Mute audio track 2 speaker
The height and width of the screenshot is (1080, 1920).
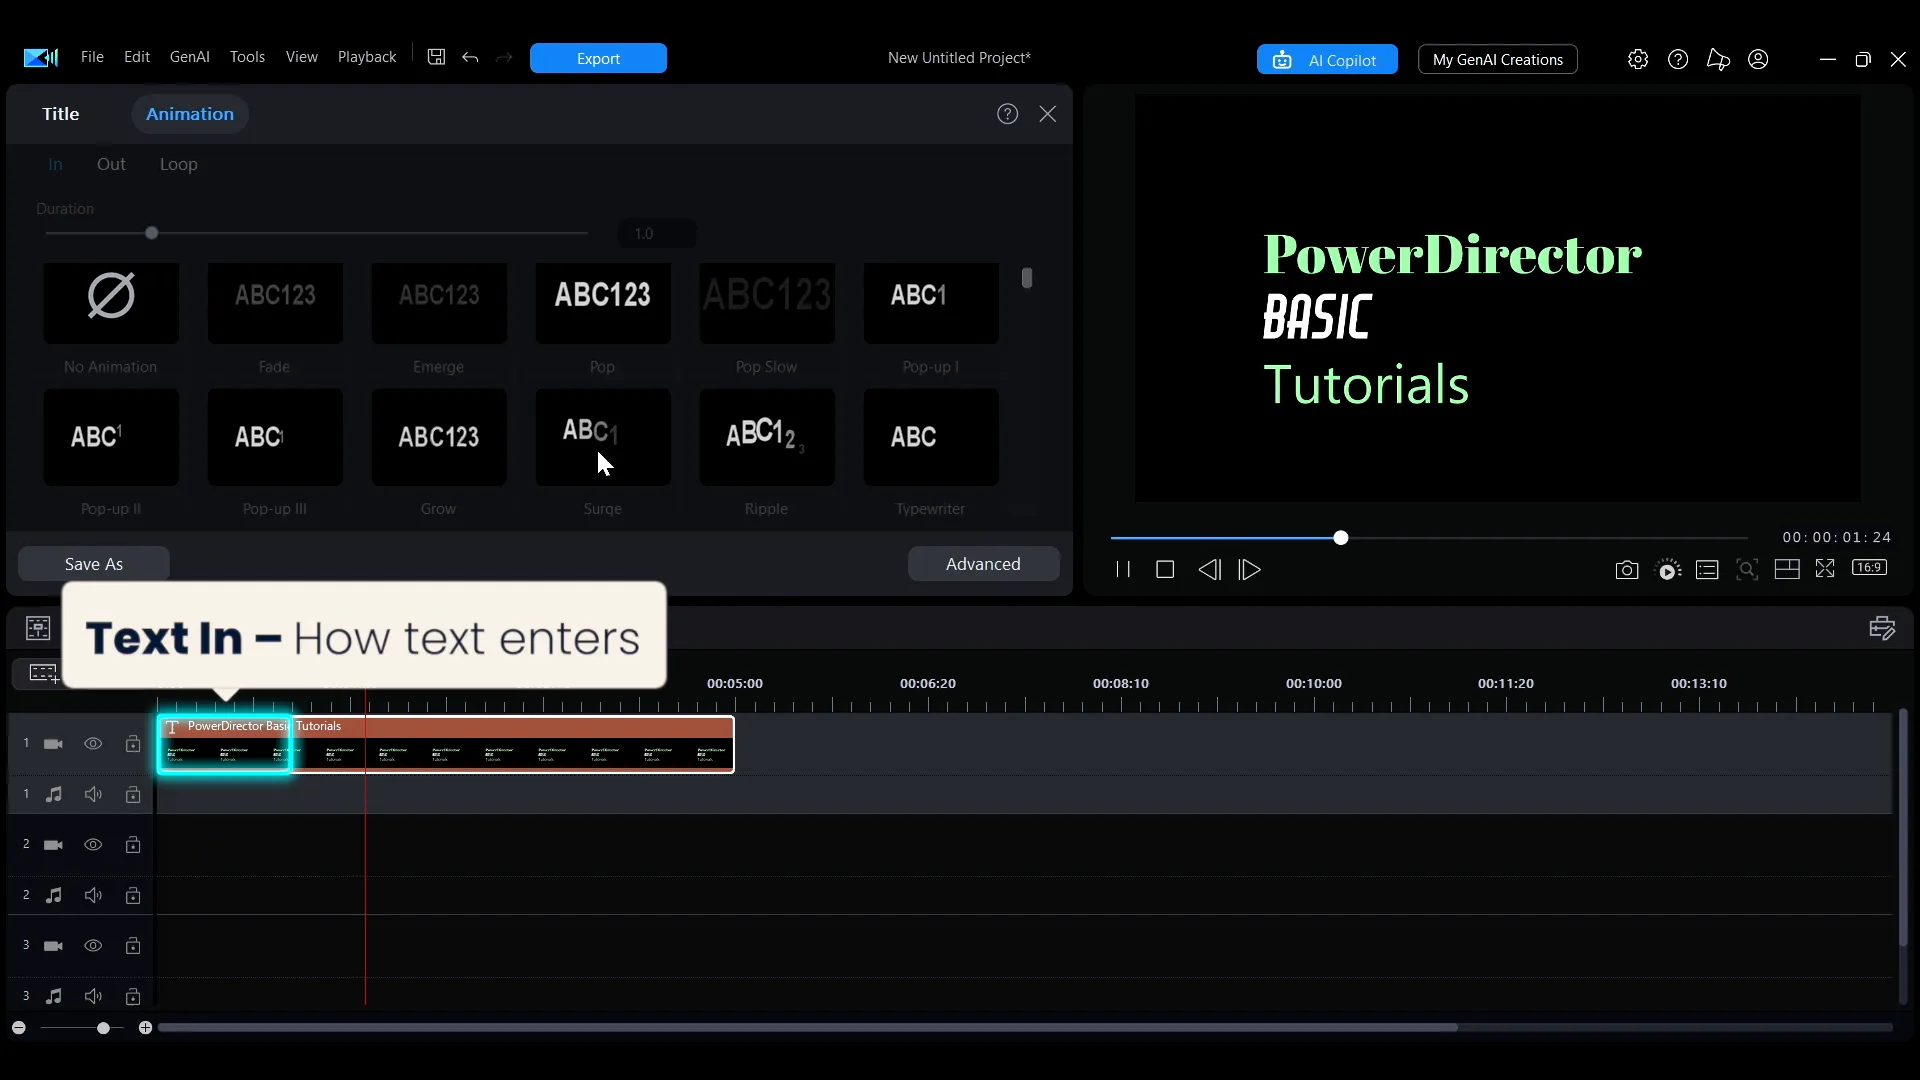[93, 895]
